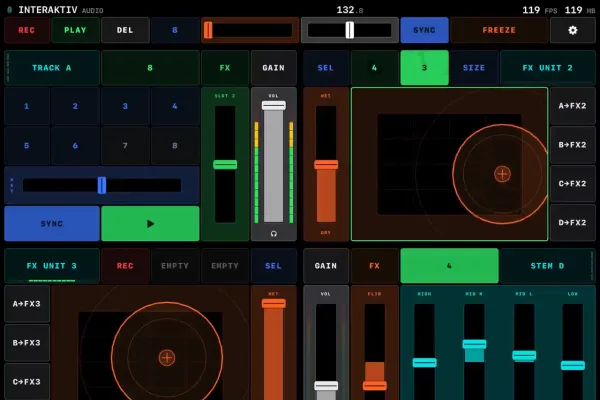This screenshot has width=600, height=400.
Task: Toggle C→FX2 routing
Action: [x=572, y=184]
